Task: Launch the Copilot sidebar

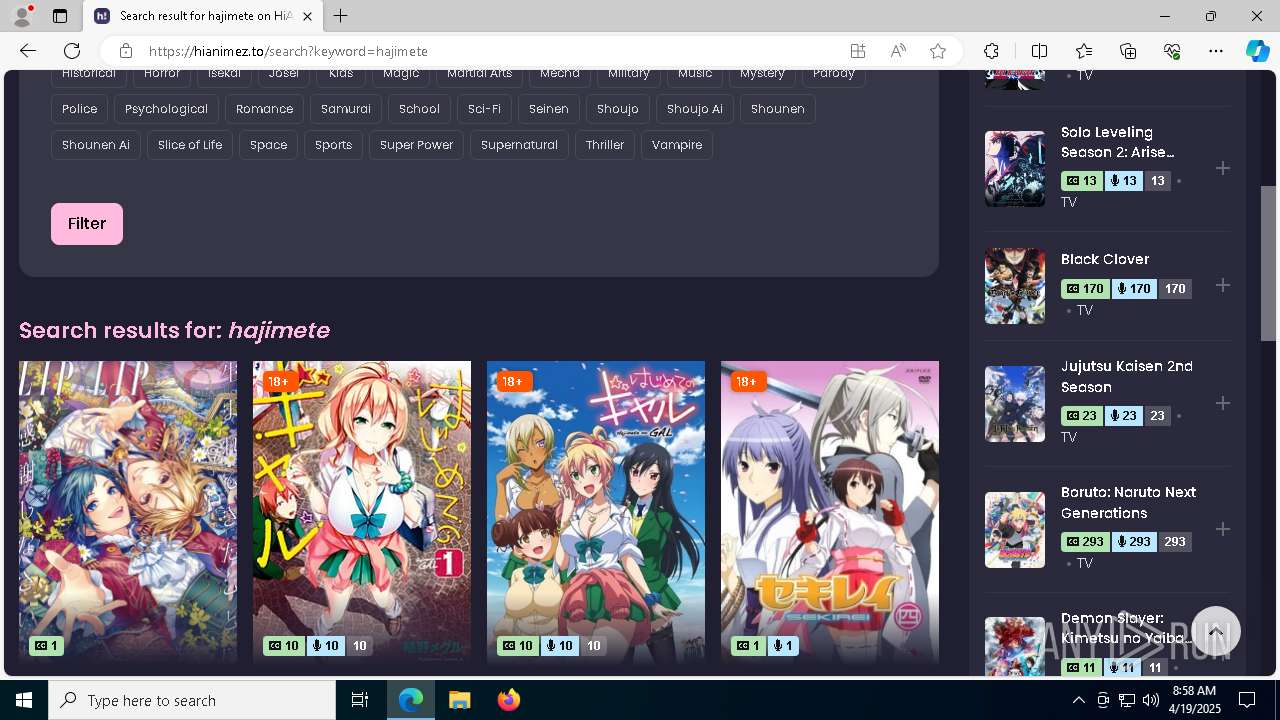Action: click(x=1258, y=51)
